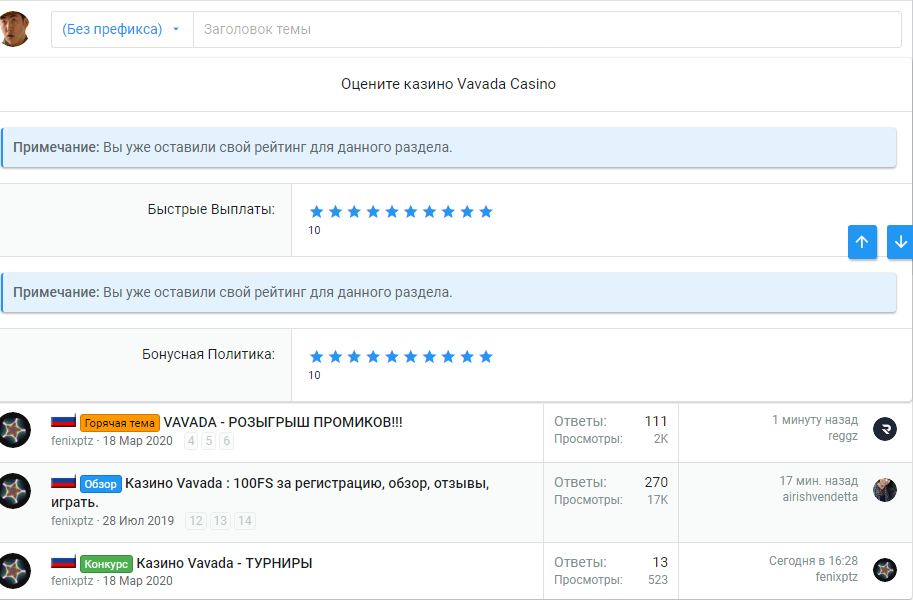Image resolution: width=913 pixels, height=600 pixels.
Task: Click the first star in Бонусная Политика rating
Action: point(316,357)
